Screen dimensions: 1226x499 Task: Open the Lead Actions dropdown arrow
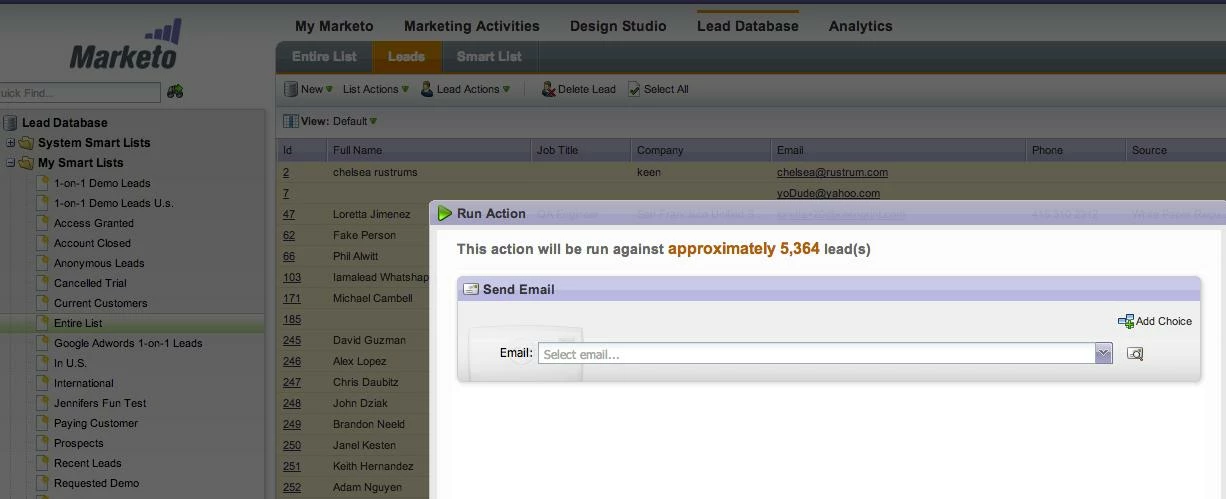507,90
